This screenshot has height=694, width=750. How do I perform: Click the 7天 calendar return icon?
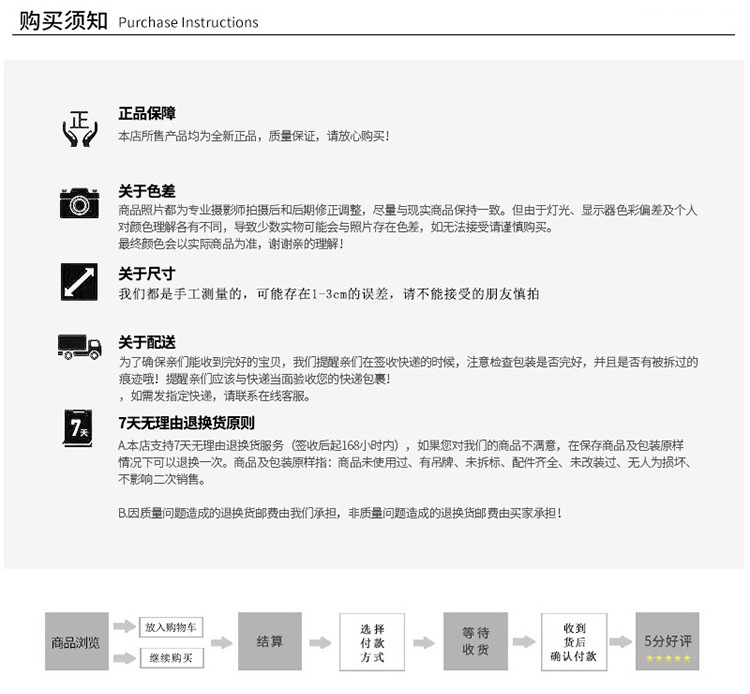78,428
